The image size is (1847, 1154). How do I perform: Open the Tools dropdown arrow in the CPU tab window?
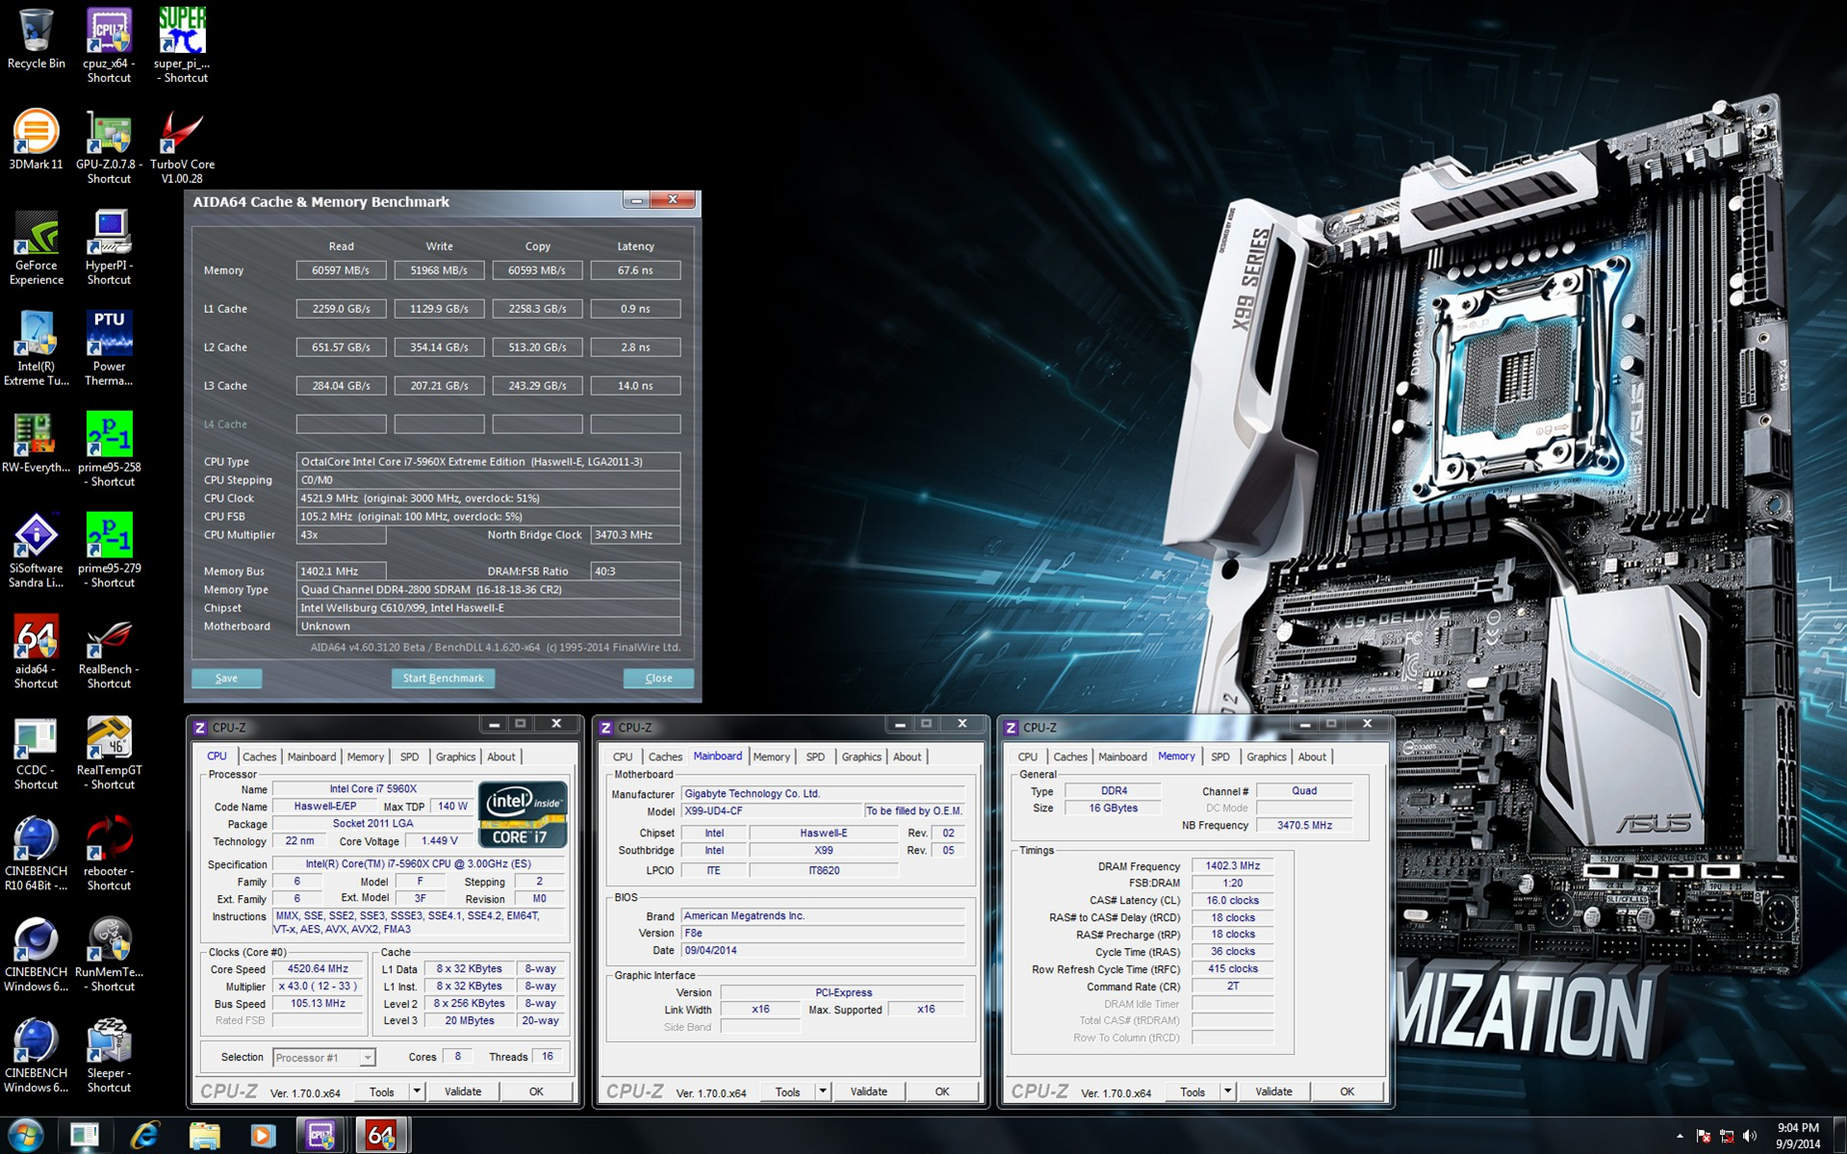(417, 1091)
